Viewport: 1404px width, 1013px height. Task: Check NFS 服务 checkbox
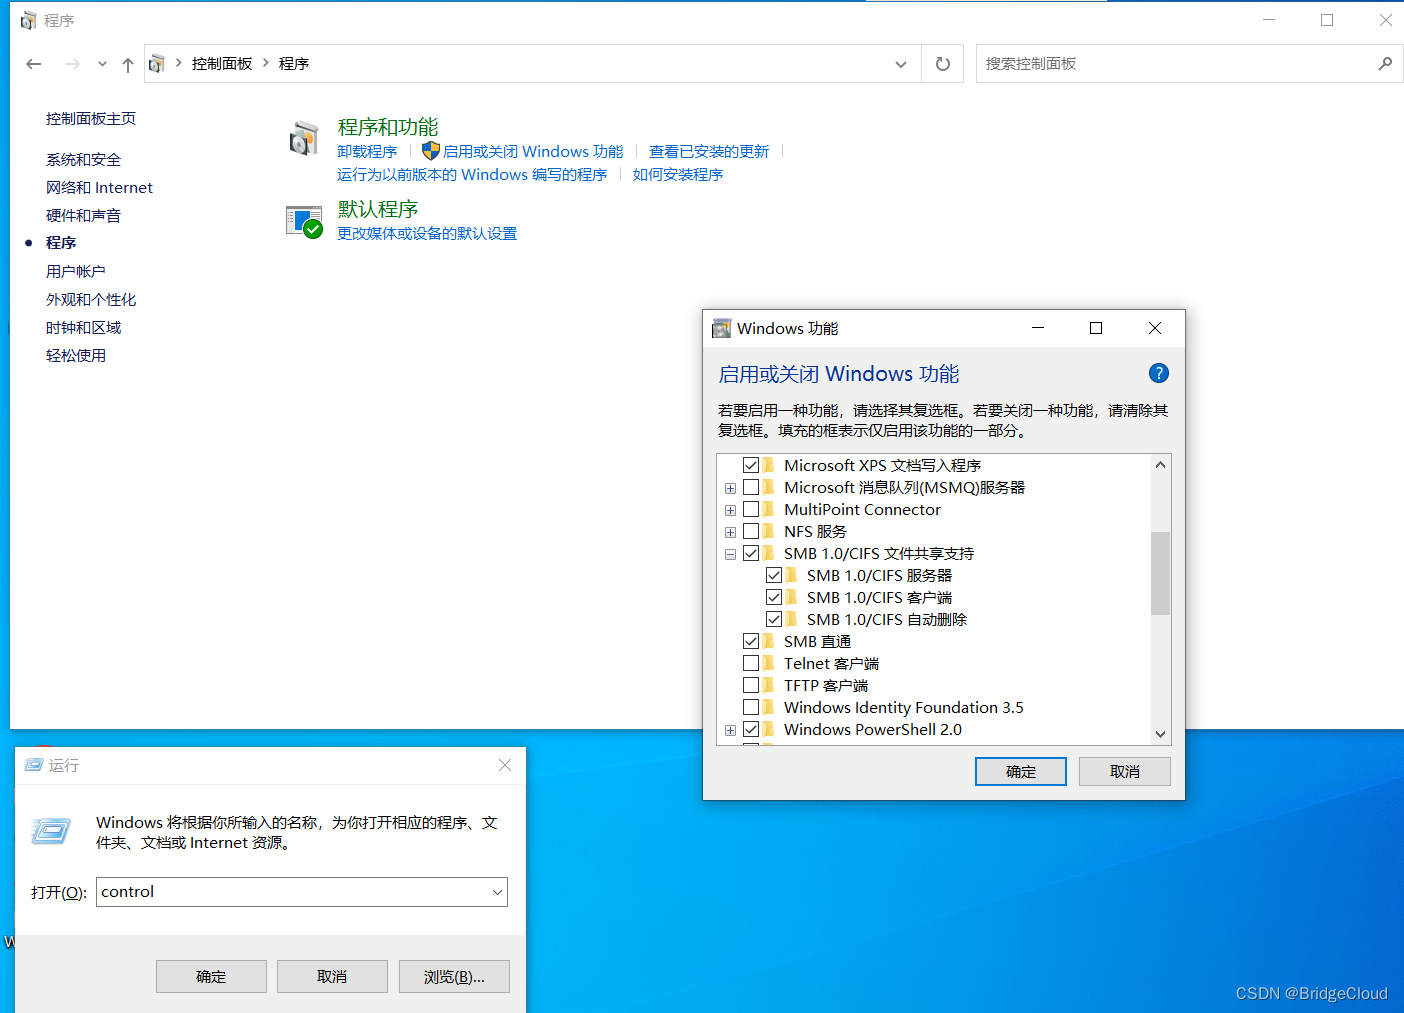pyautogui.click(x=751, y=531)
